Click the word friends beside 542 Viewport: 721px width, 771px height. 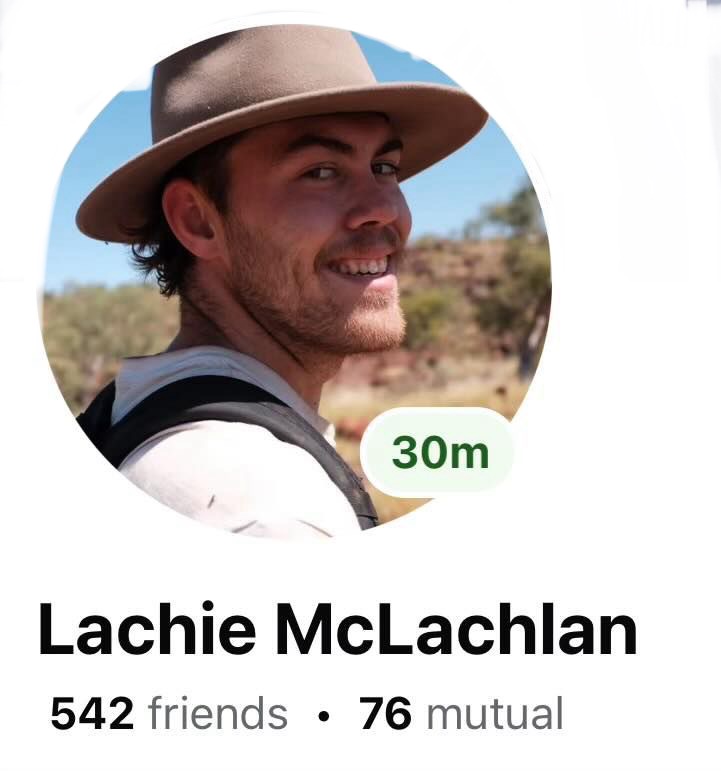point(218,713)
